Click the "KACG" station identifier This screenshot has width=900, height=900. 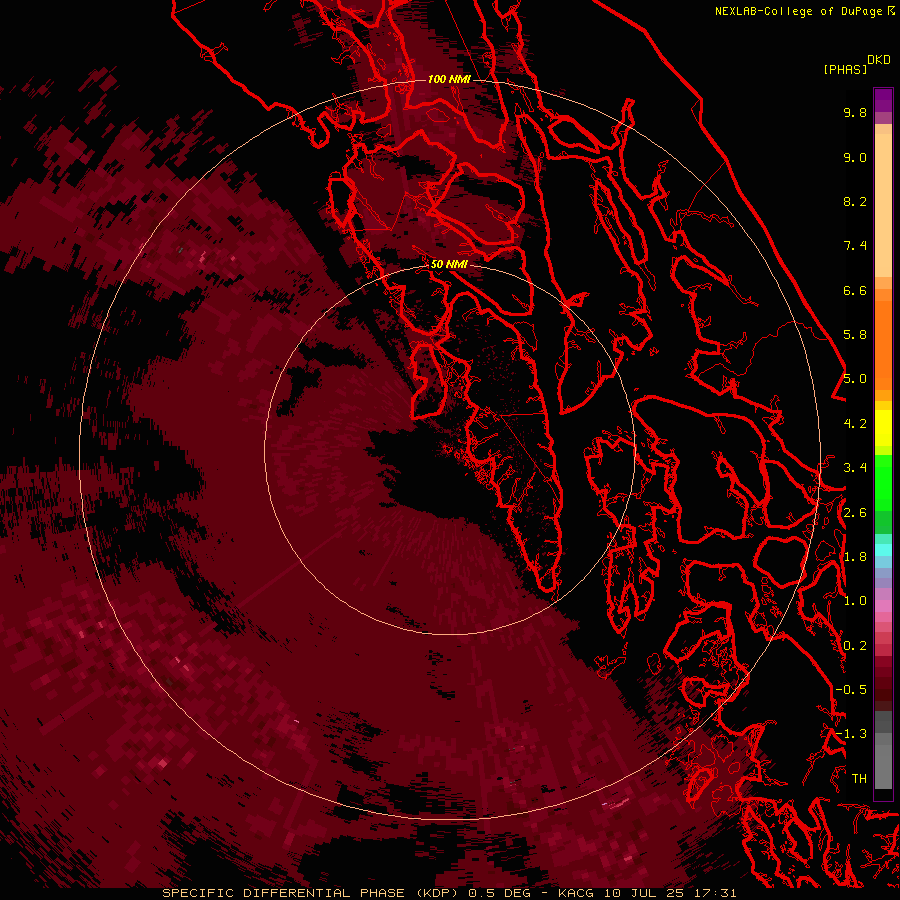point(576,893)
